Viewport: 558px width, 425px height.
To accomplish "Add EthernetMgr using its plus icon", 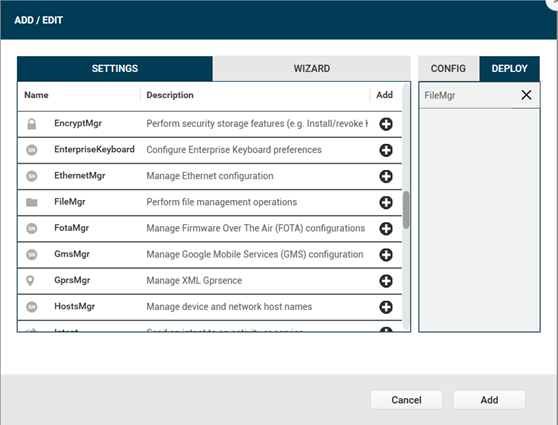I will (386, 176).
